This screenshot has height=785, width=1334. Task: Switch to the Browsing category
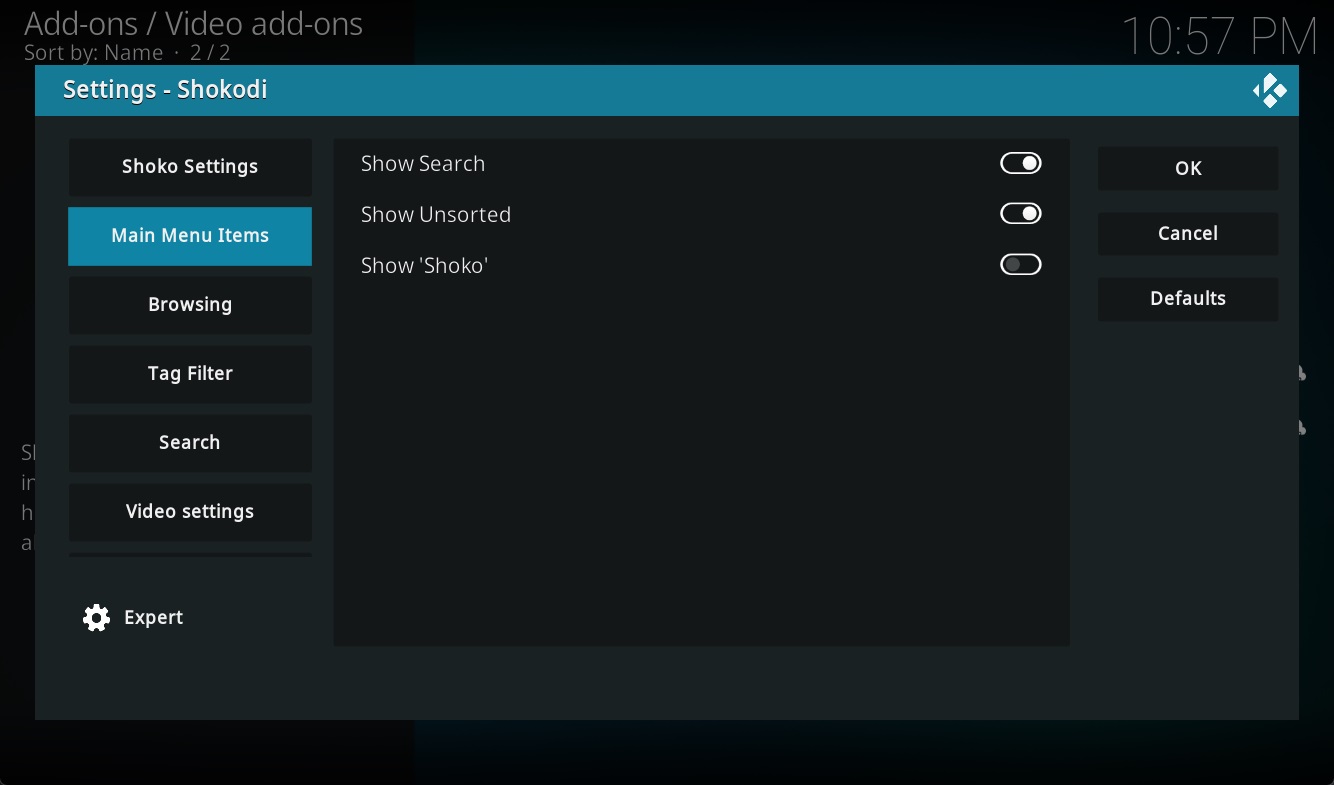click(190, 305)
